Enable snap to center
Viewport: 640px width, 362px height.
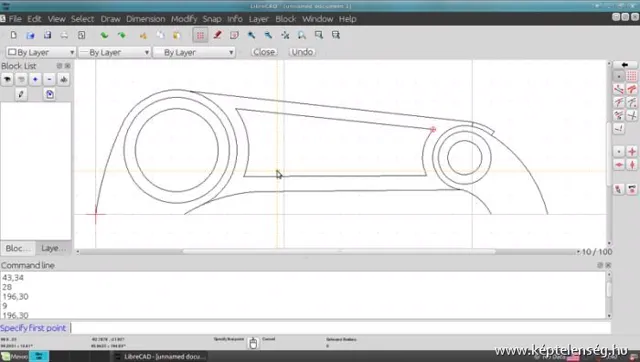click(x=619, y=102)
